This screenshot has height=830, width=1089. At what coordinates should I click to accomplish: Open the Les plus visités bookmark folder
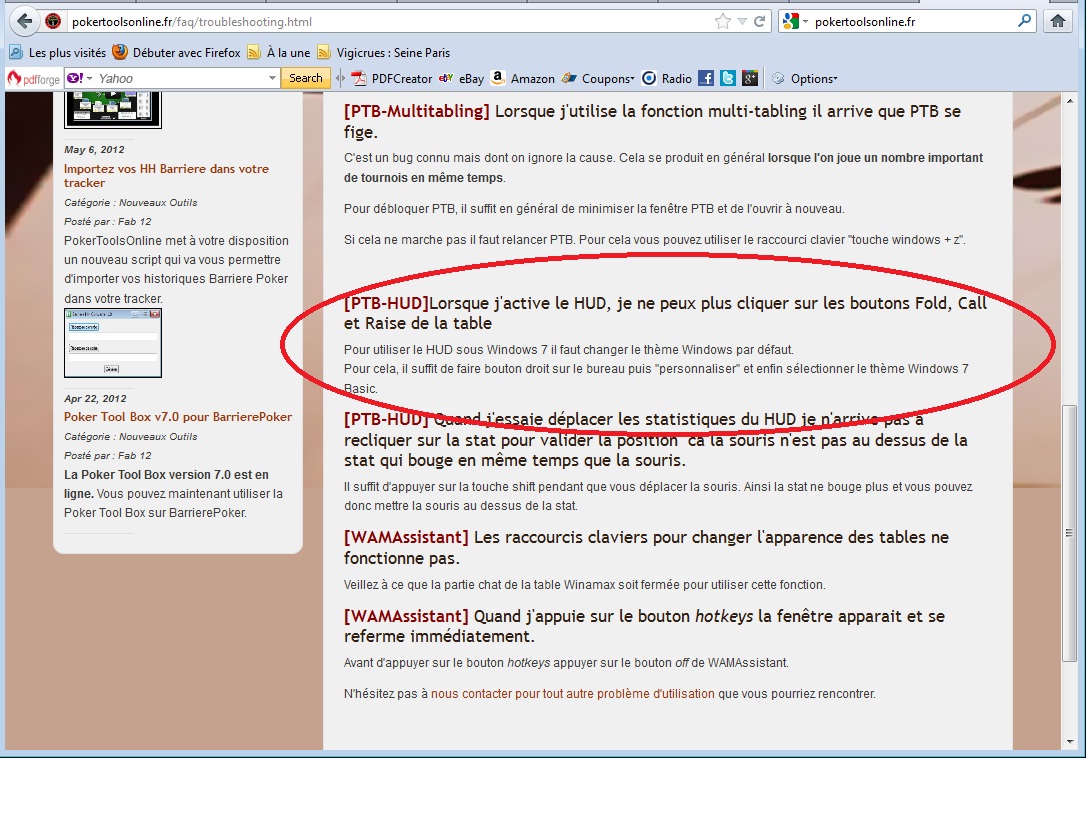pyautogui.click(x=58, y=53)
